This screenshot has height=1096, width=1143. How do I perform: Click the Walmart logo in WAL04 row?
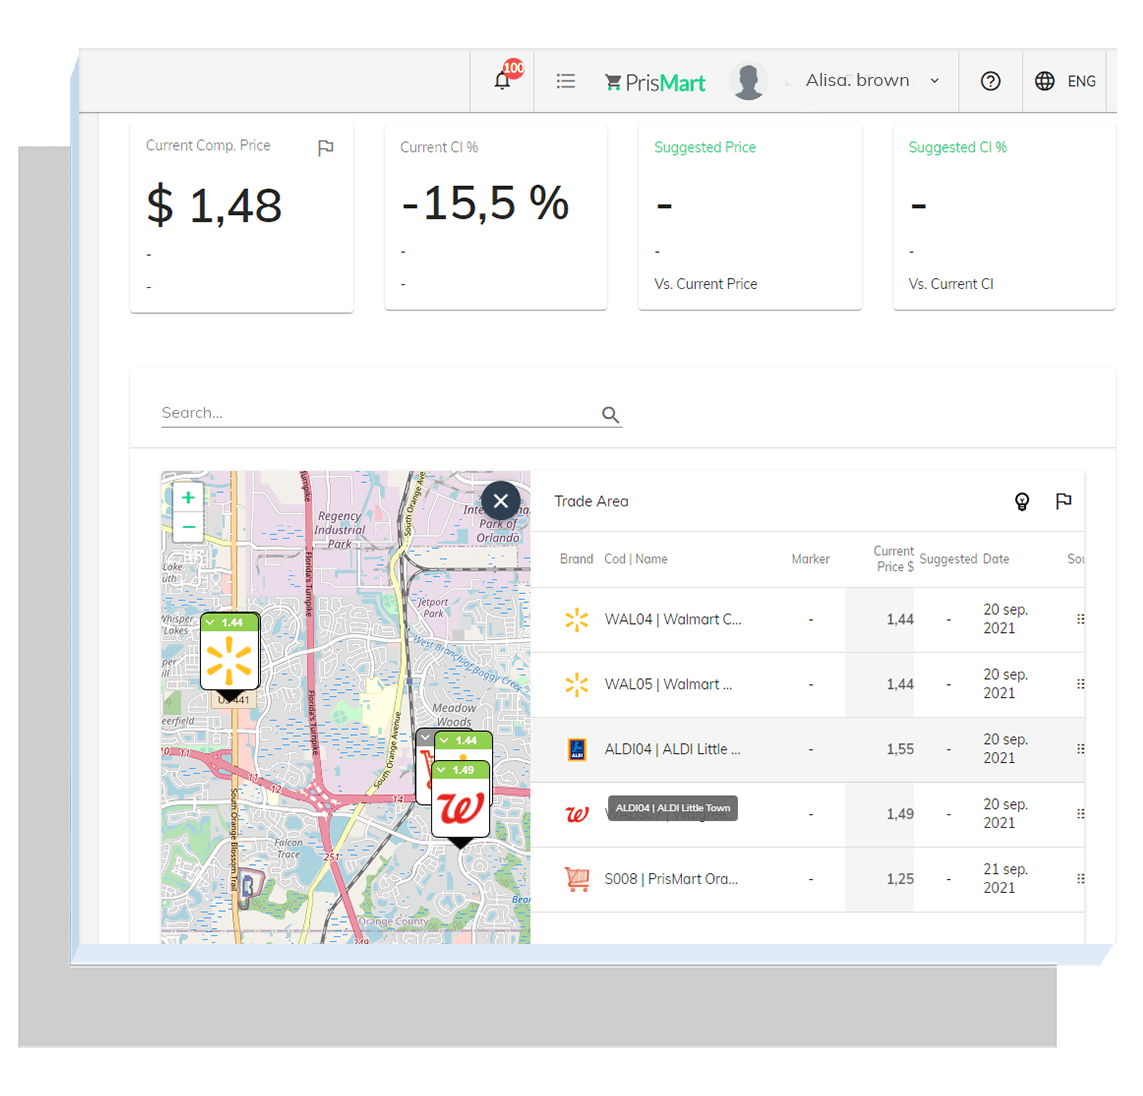click(x=577, y=619)
